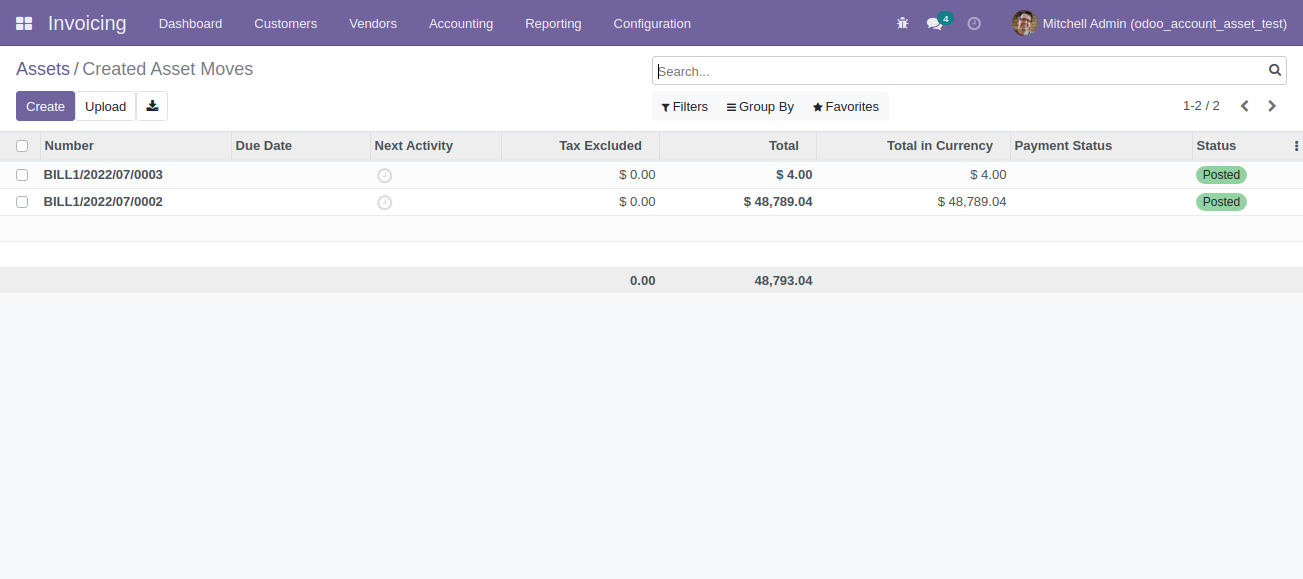Click Tax Excluded $ 0.00 of BILL1/2022/07/0002

637,202
